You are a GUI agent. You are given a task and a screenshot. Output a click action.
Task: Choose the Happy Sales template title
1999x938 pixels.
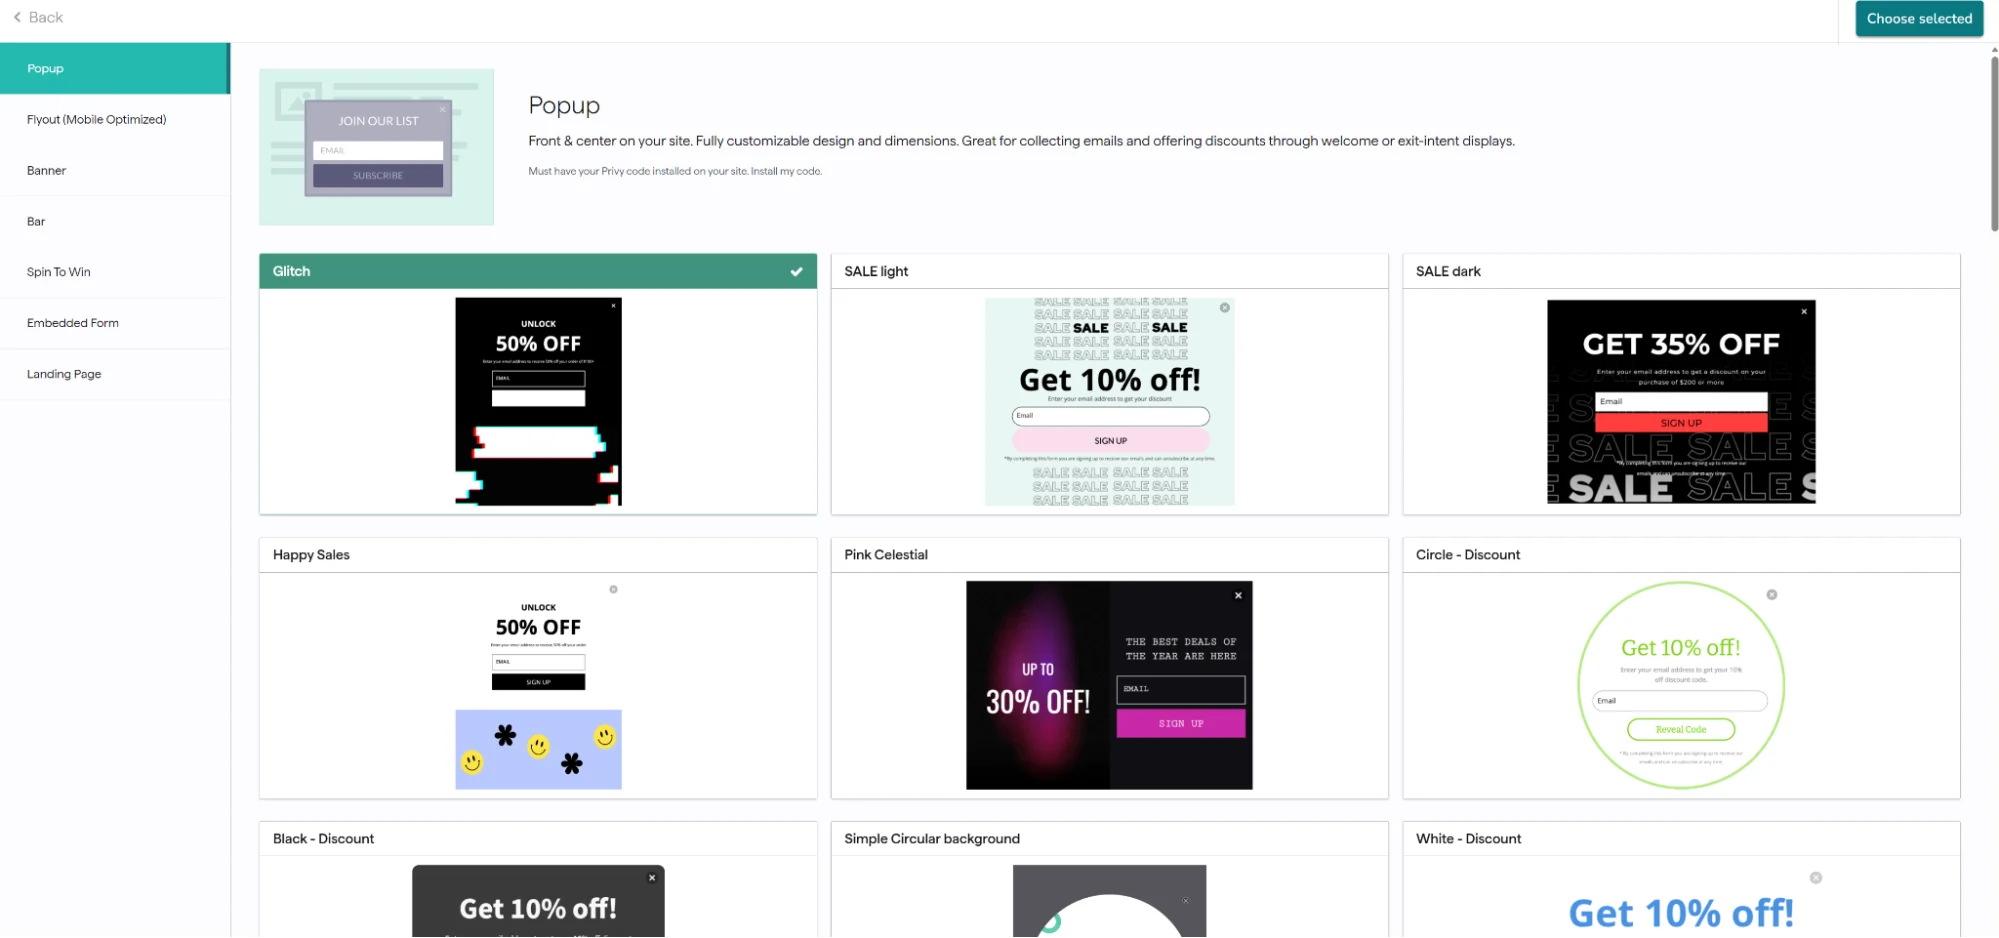311,555
